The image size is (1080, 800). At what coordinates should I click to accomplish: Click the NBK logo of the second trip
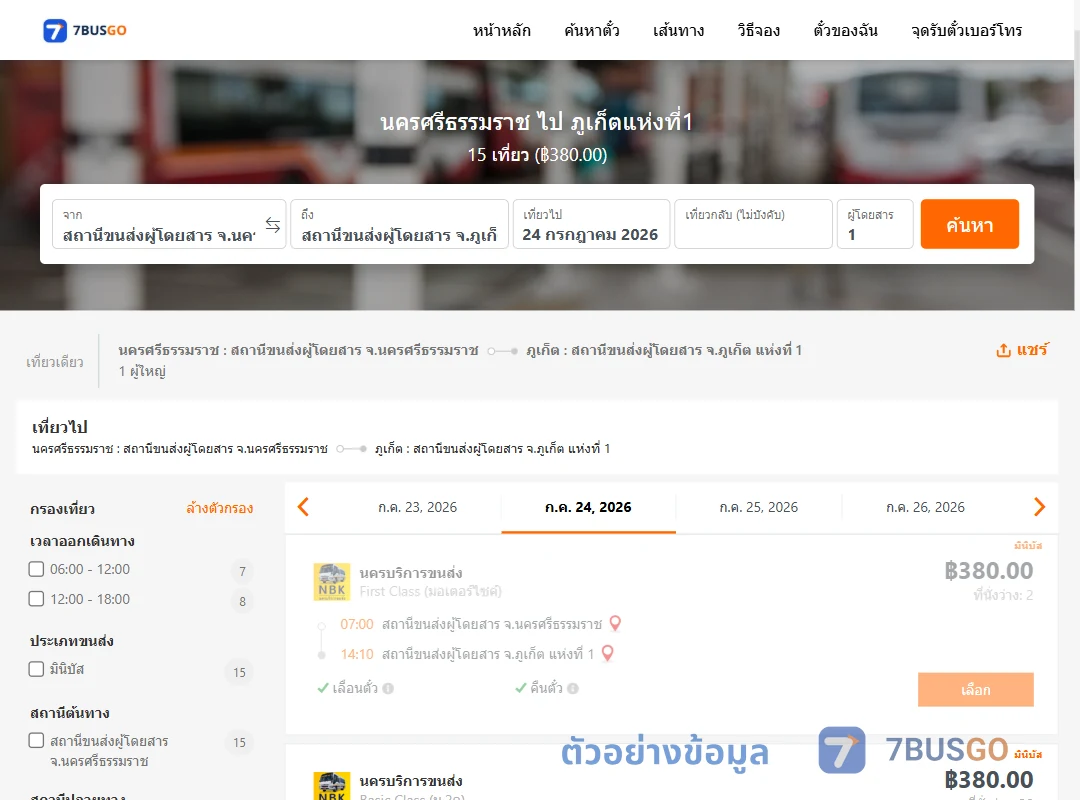coord(331,786)
